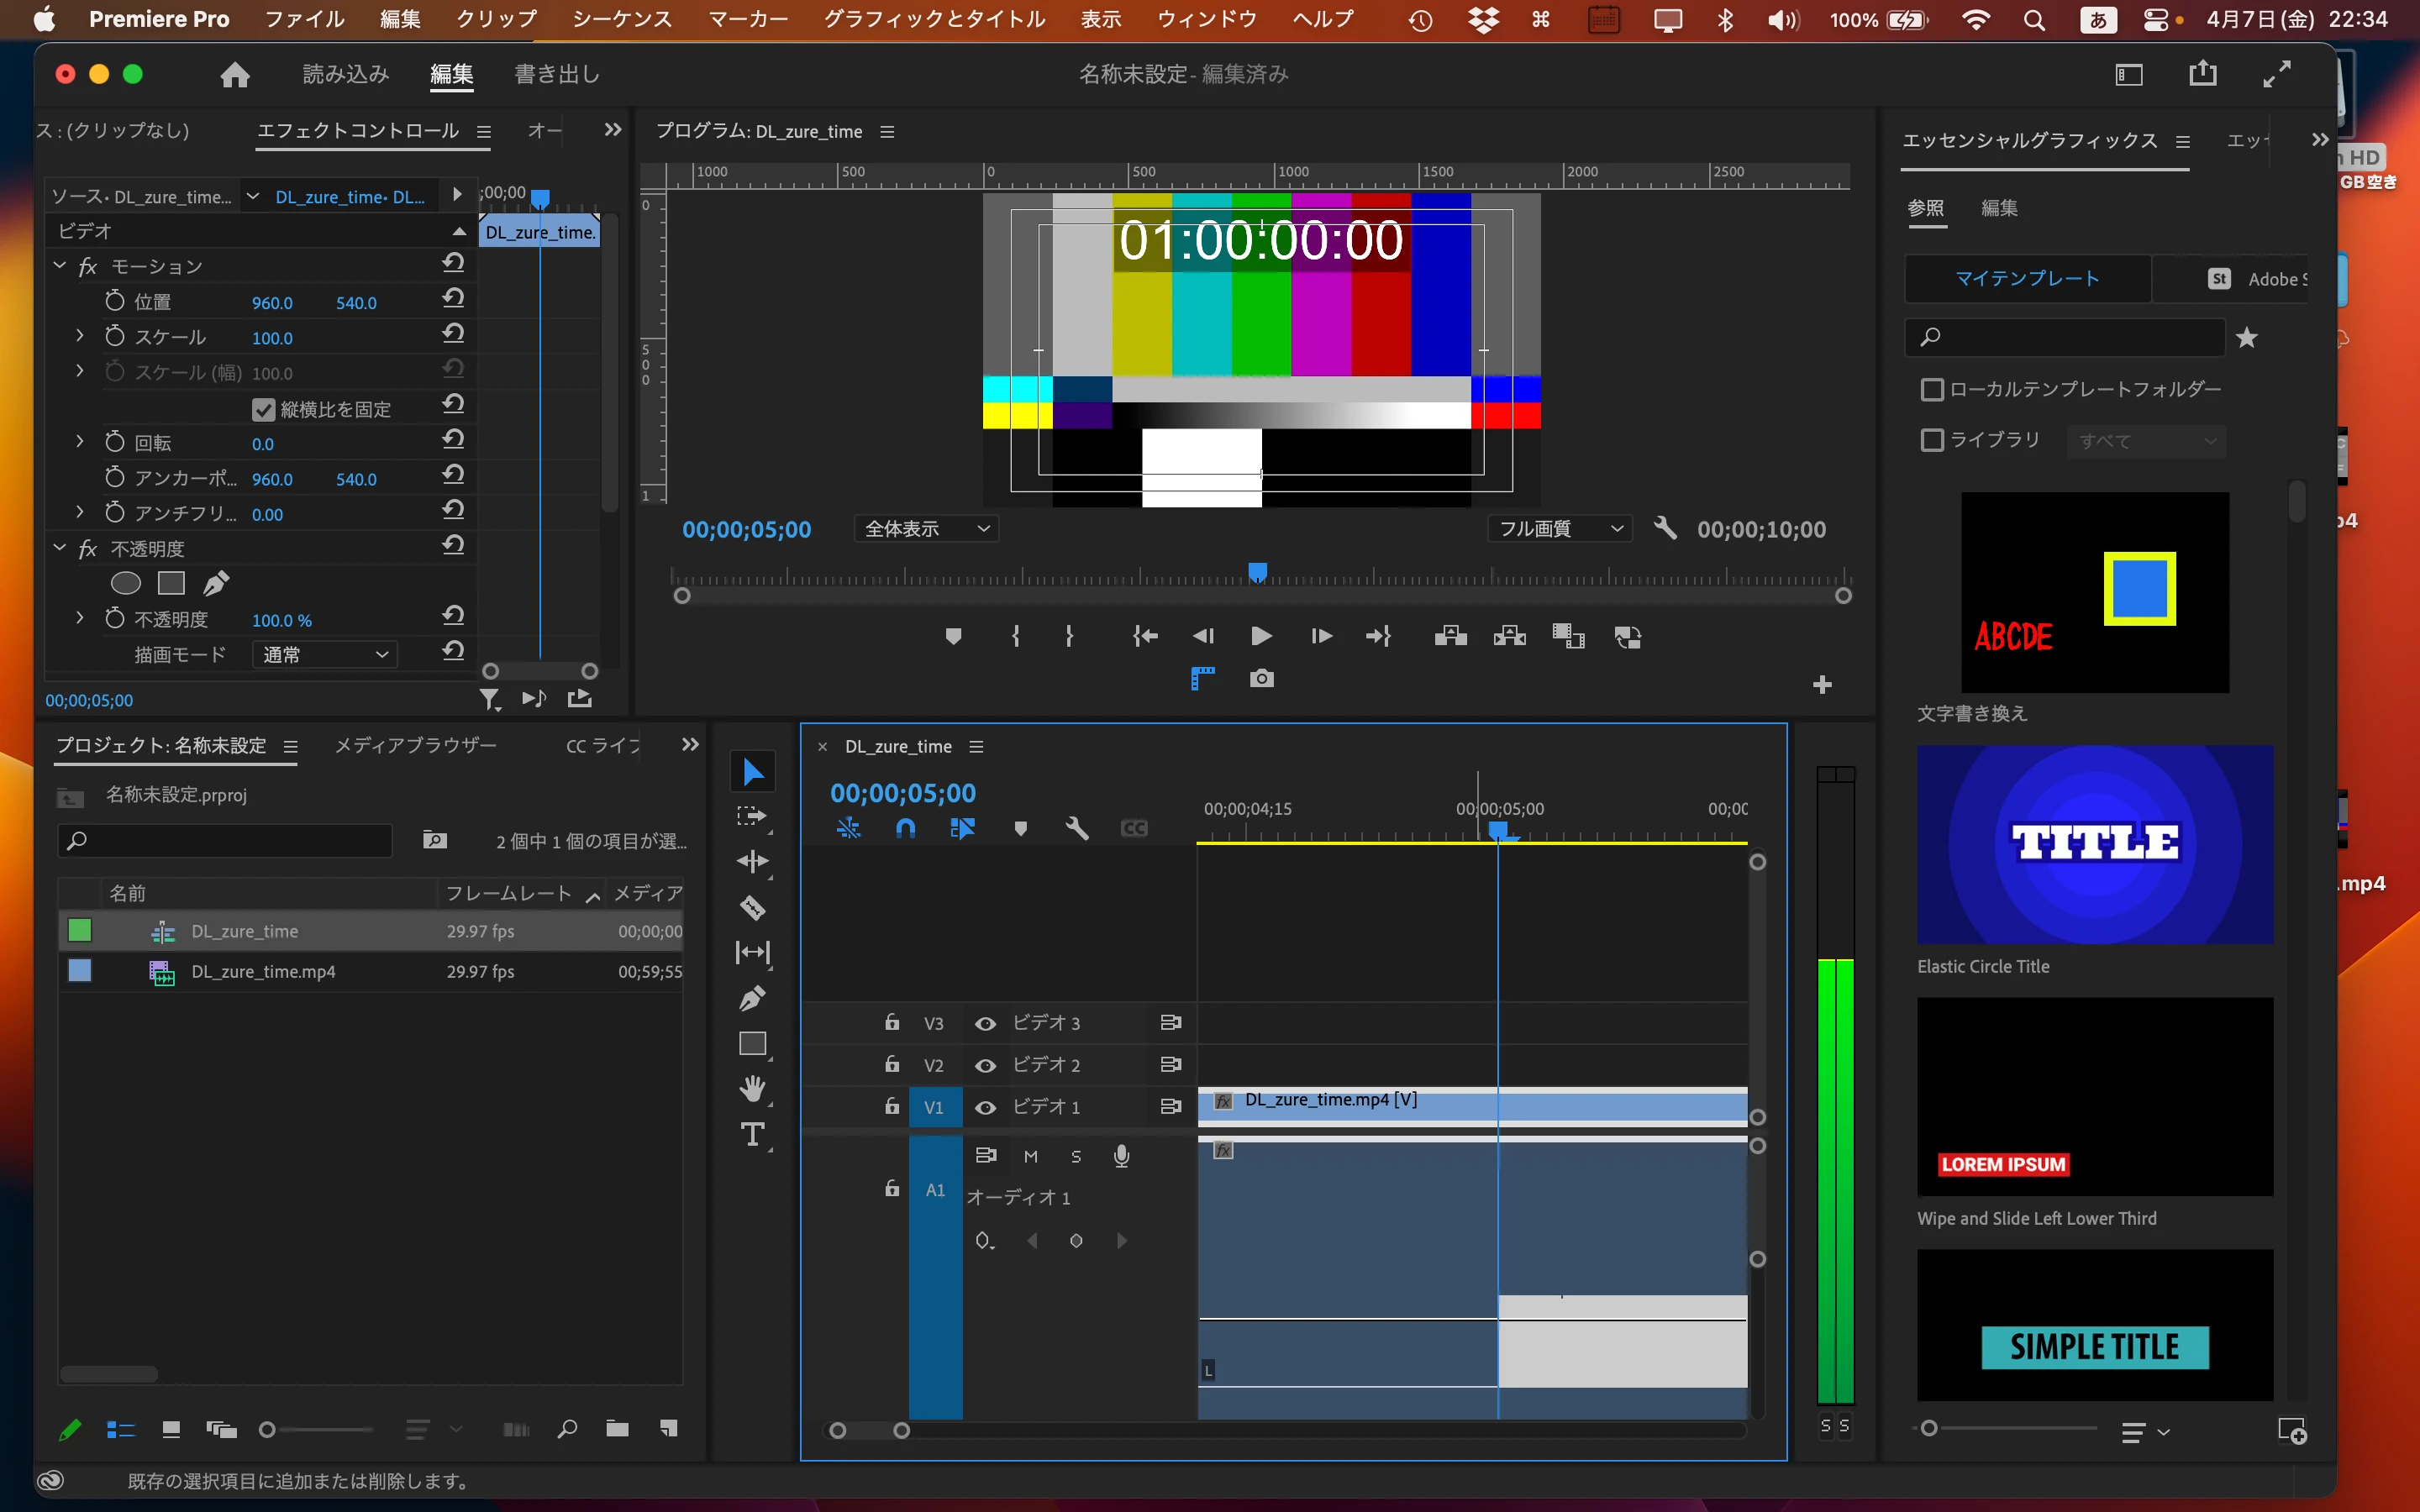Screen dimensions: 2420x1512
Task: Toggle snap in timeline (magnet icon)
Action: click(x=905, y=828)
